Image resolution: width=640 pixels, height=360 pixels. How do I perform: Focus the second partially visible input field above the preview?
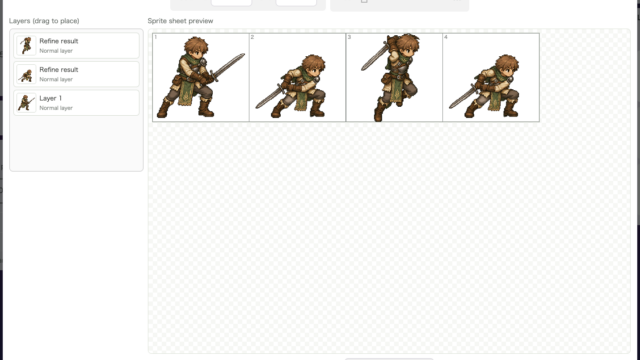point(296,2)
